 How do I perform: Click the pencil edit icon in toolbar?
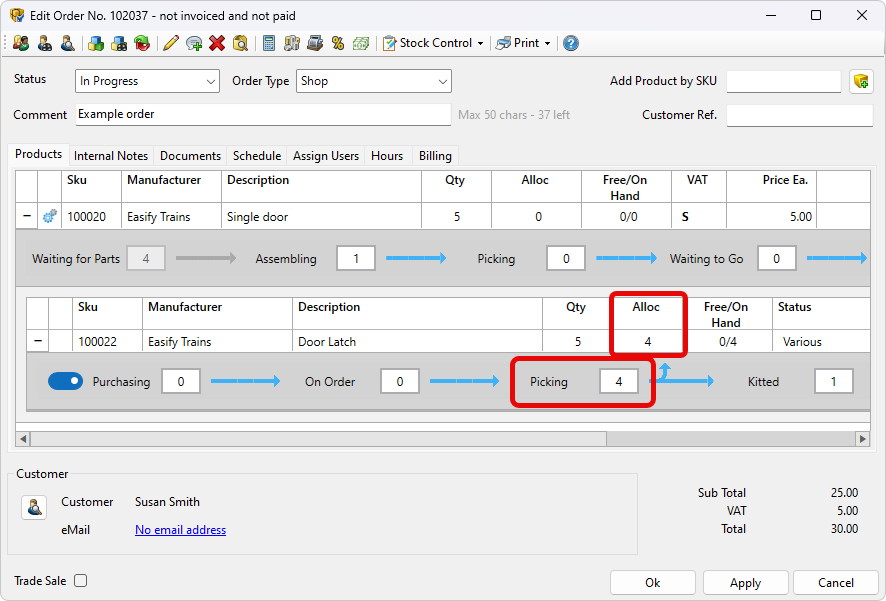pyautogui.click(x=171, y=43)
